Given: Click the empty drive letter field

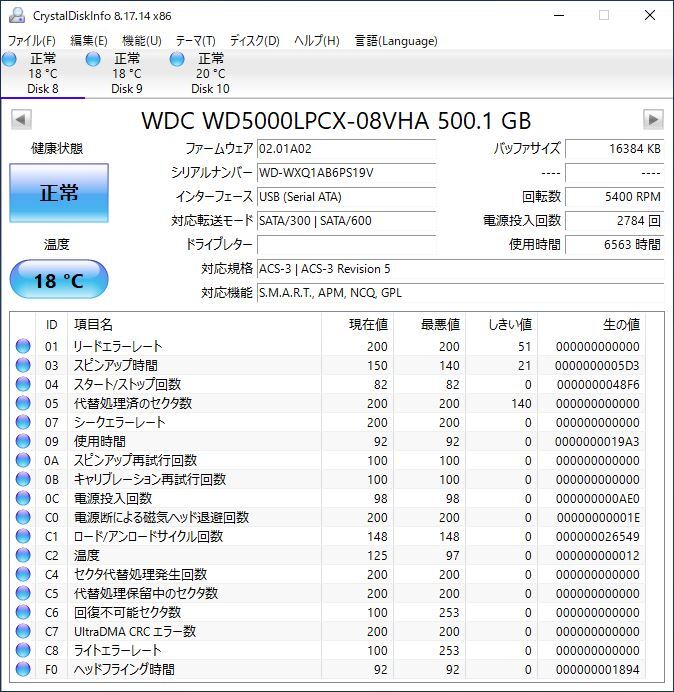Looking at the screenshot, I should click(x=346, y=244).
